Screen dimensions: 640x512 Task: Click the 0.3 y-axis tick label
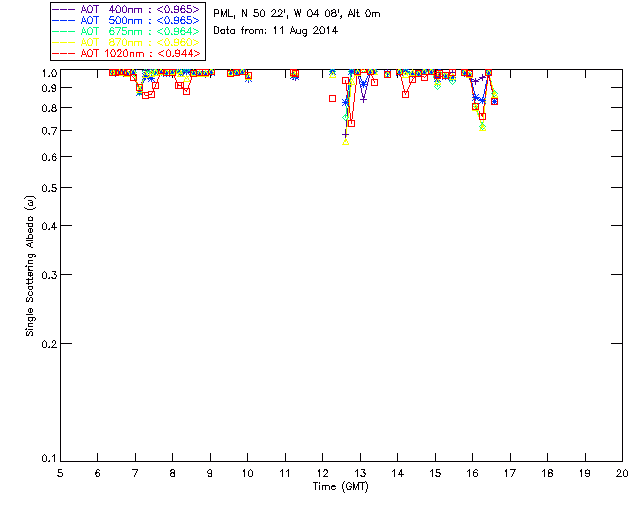[49, 275]
